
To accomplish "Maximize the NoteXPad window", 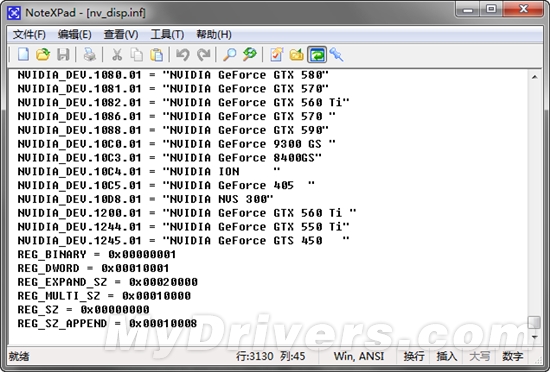I will pos(491,9).
